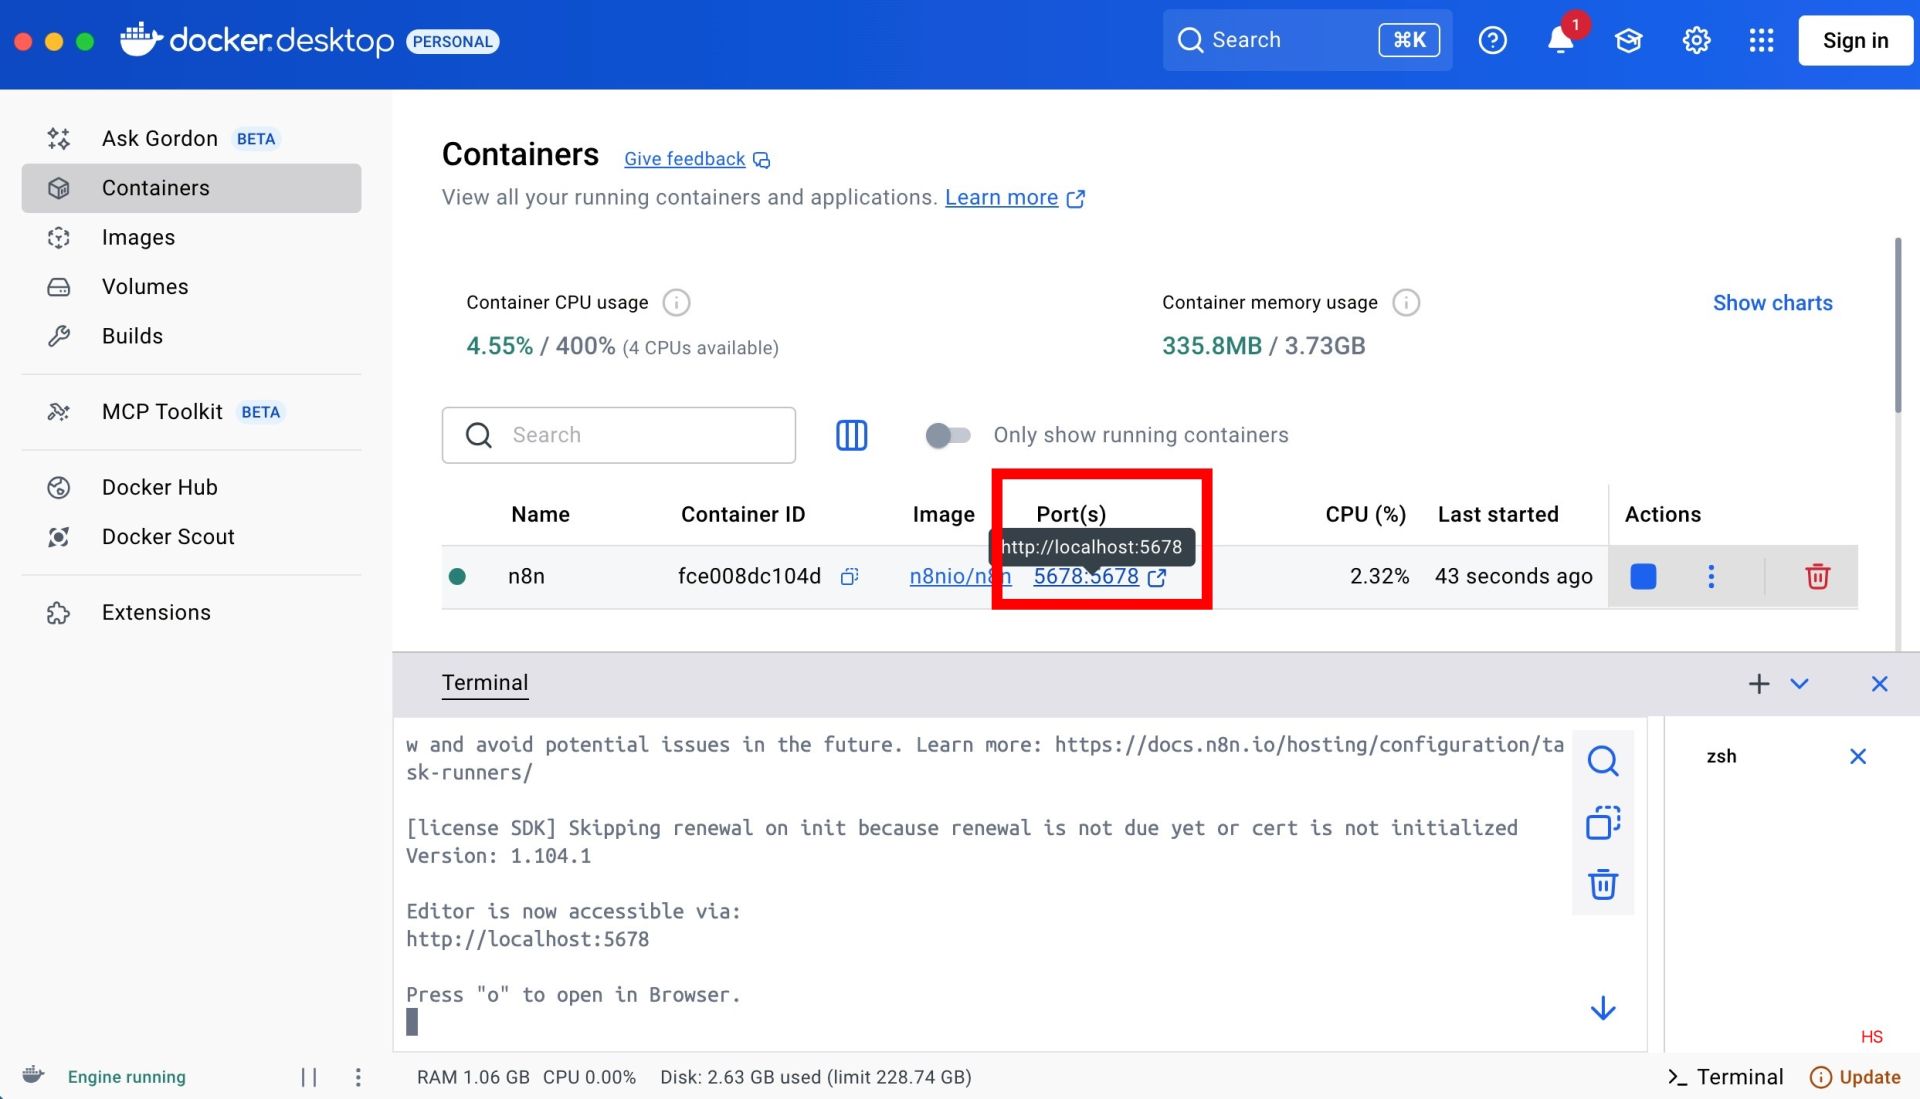Click Engine running status
Viewport: 1920px width, 1099px height.
click(126, 1077)
